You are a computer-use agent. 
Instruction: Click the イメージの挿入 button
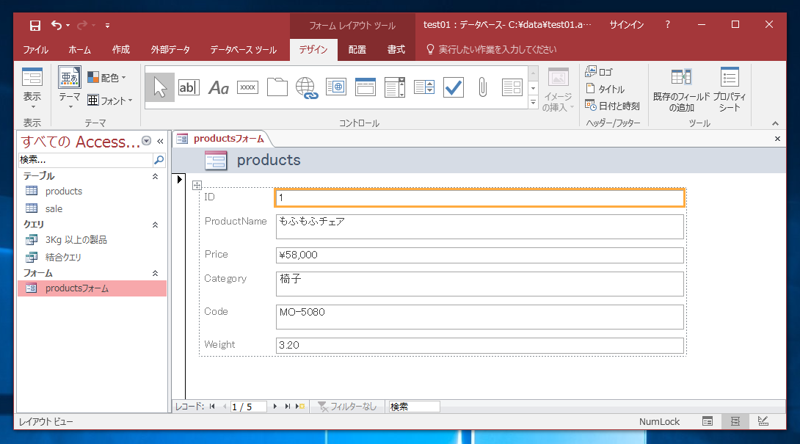[x=558, y=89]
